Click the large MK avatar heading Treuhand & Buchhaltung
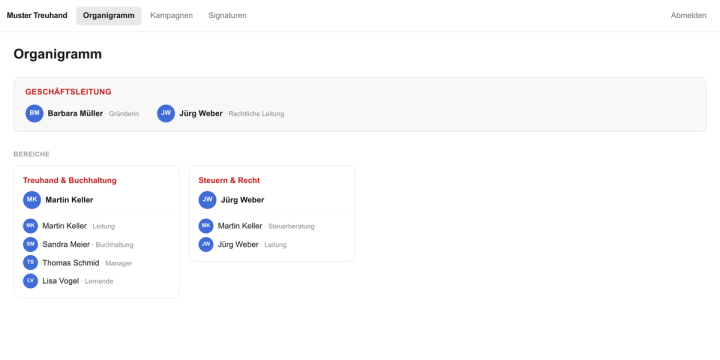The image size is (720, 360). coord(32,200)
